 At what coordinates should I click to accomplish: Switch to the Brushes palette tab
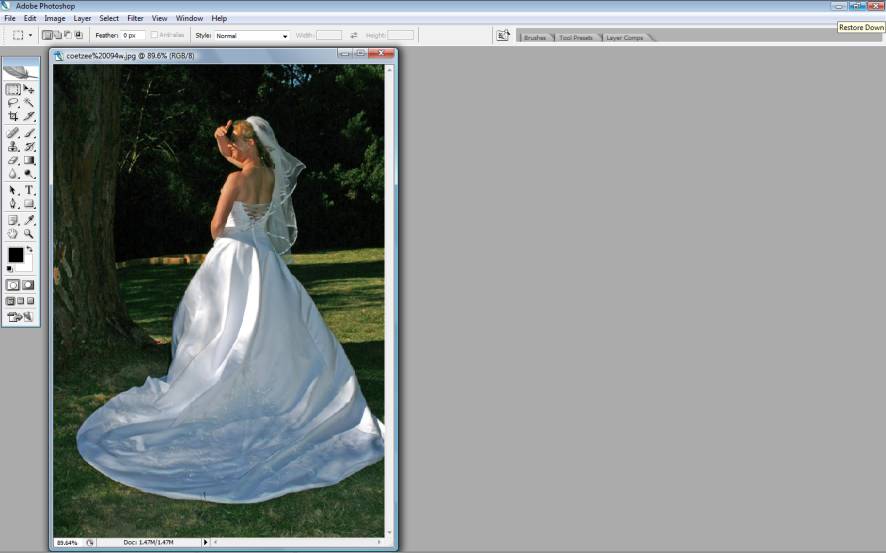coord(535,37)
